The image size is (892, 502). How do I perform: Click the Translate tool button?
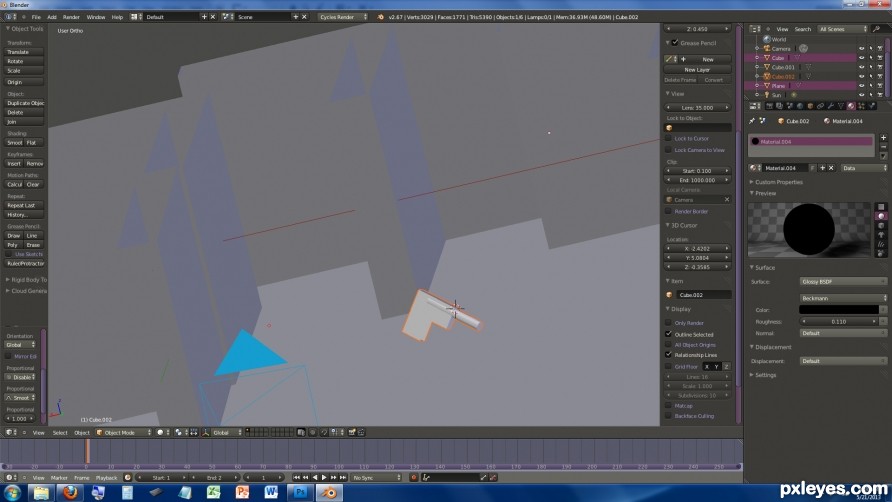24,52
